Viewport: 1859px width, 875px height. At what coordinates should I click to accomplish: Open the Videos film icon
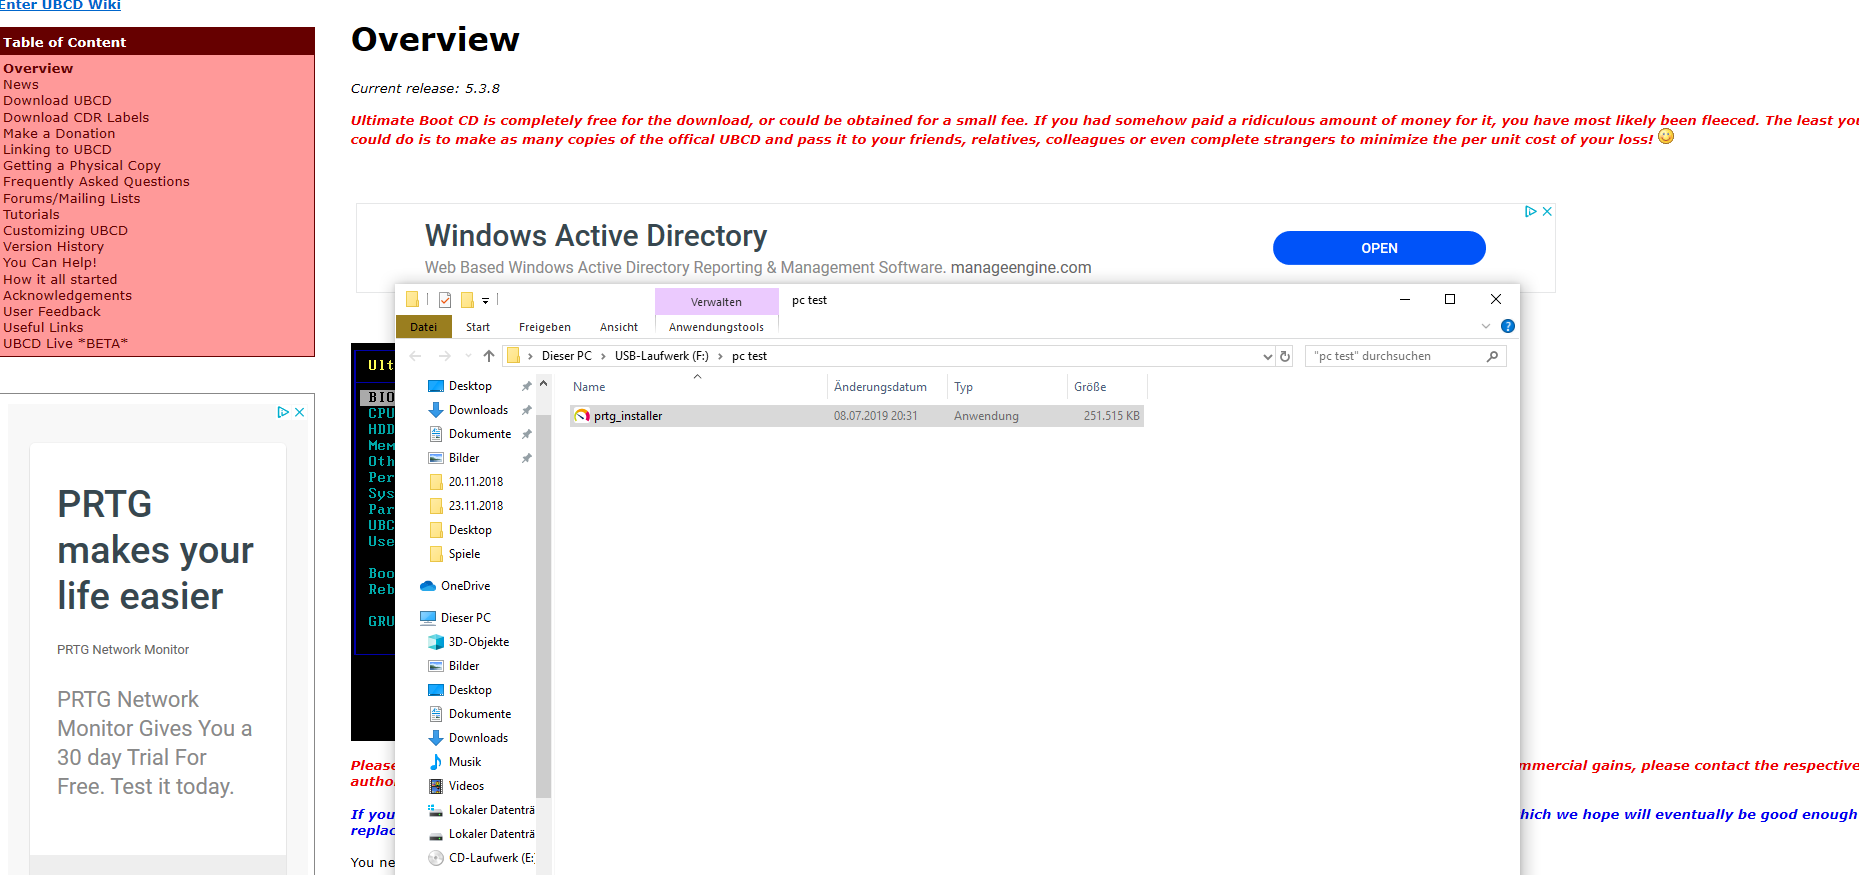[x=436, y=786]
